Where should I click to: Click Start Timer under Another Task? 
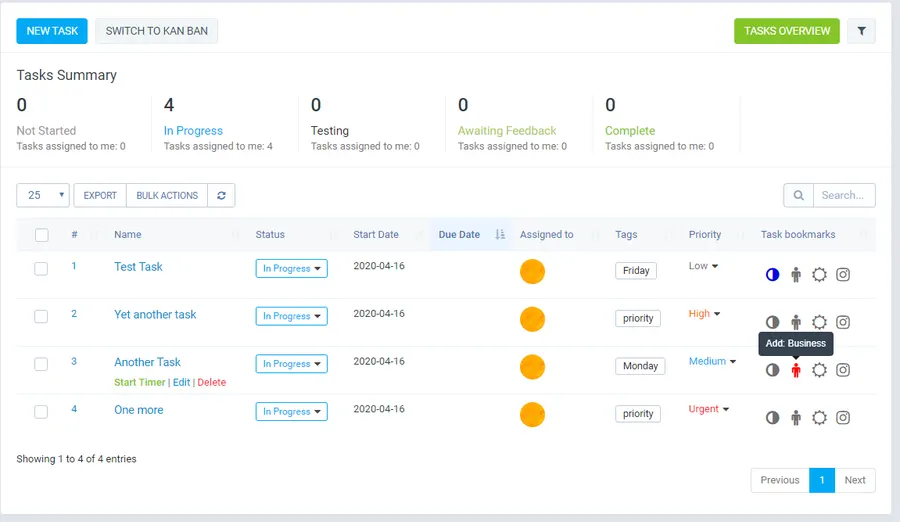(139, 382)
